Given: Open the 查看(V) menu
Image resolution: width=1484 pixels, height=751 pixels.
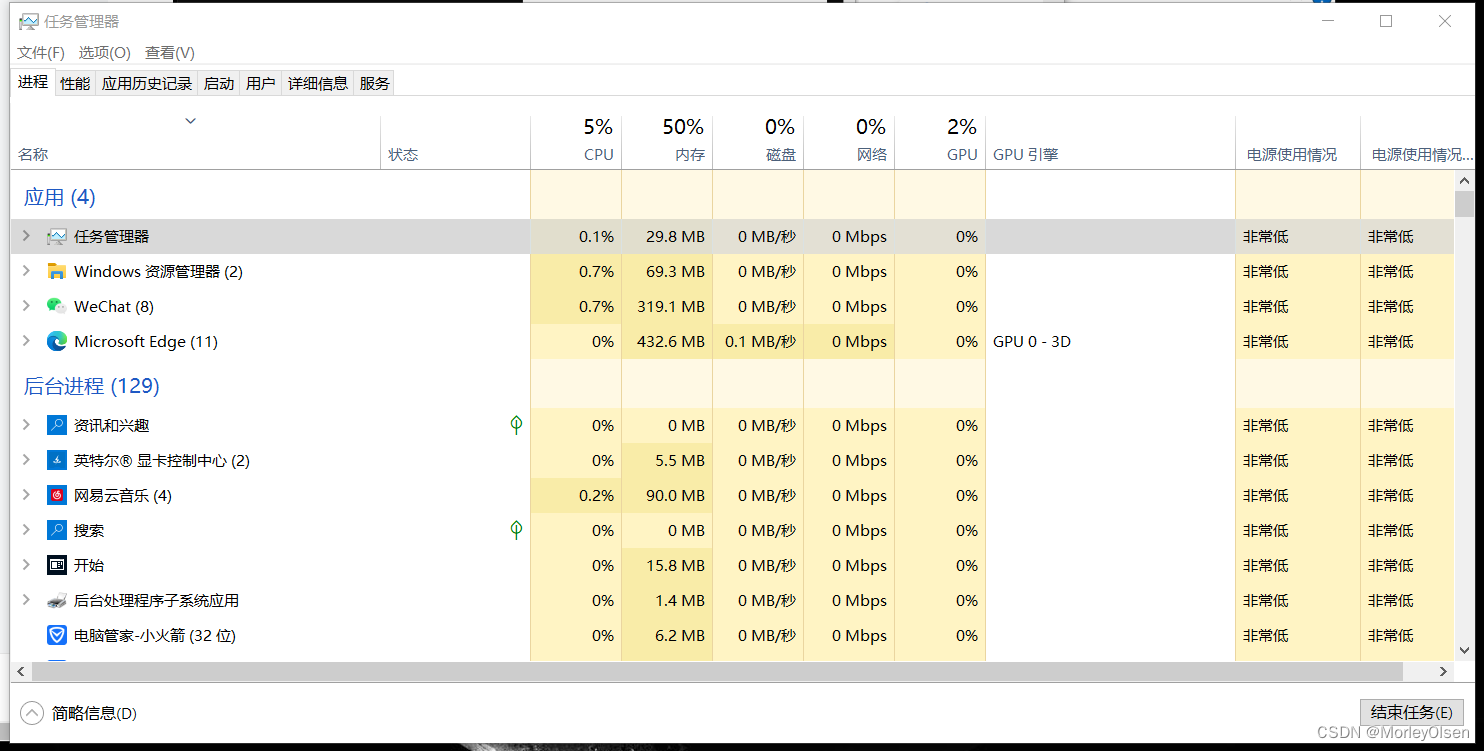Looking at the screenshot, I should pos(170,52).
